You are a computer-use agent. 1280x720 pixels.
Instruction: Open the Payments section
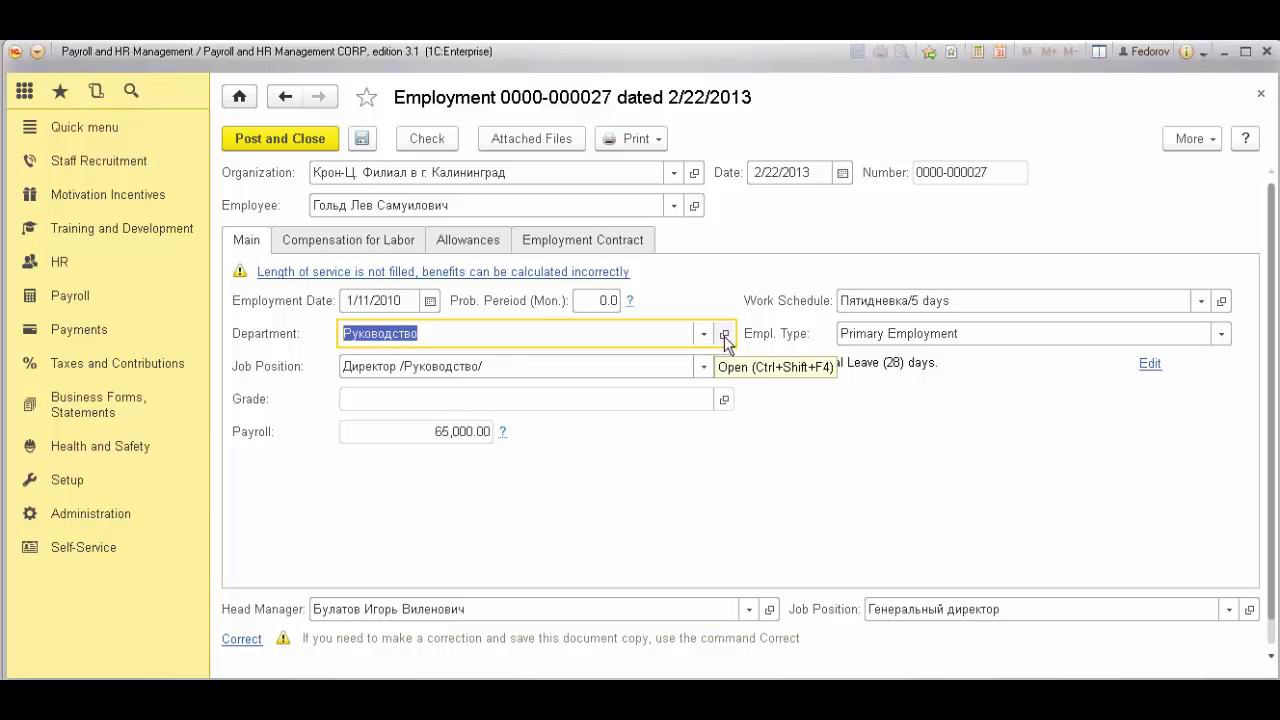79,330
